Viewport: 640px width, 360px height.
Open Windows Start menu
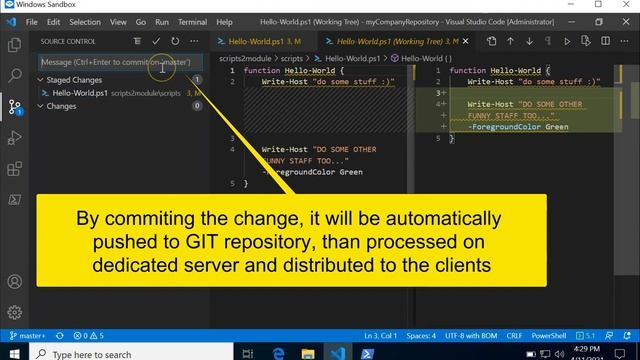[x=14, y=353]
